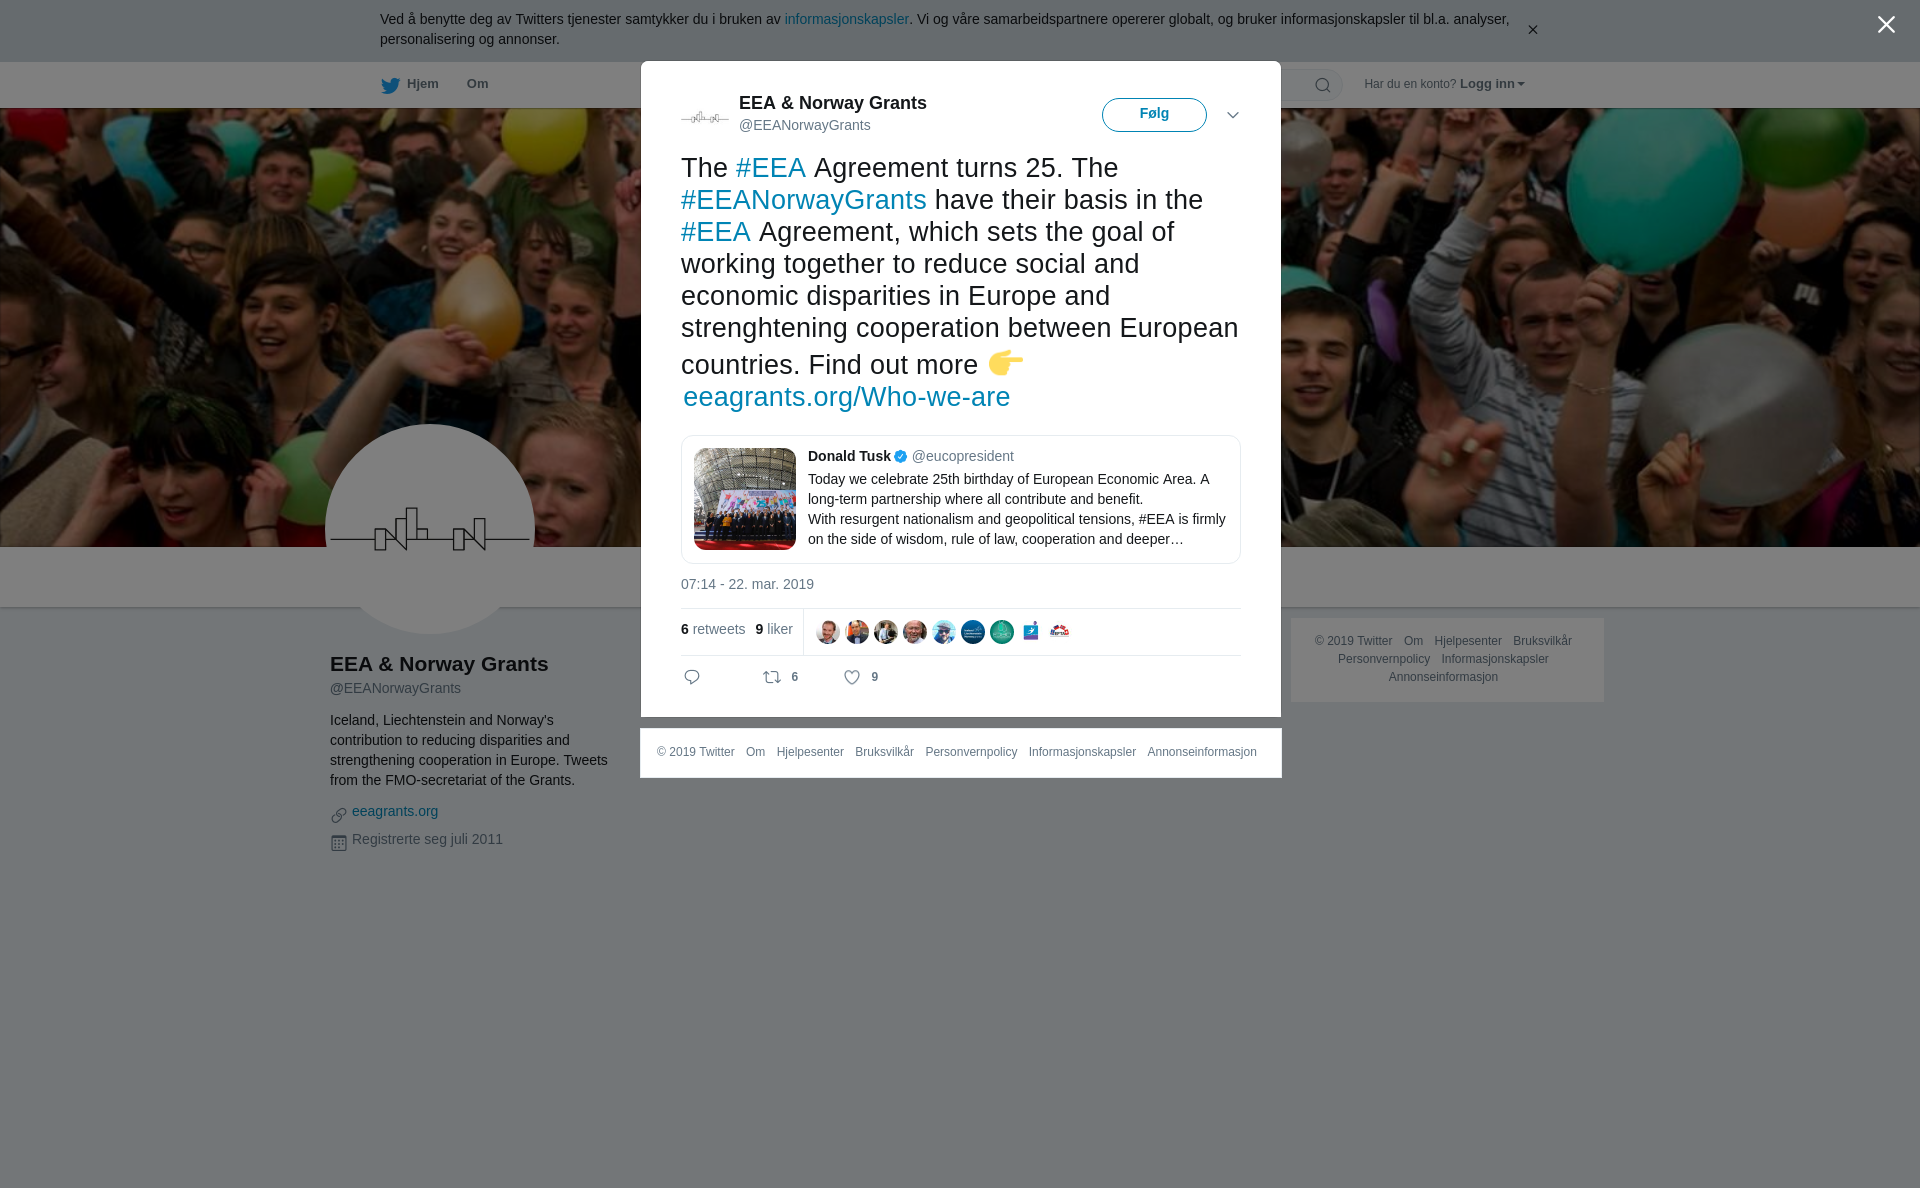1920x1188 pixels.
Task: Close tweet overlay with large X
Action: click(1886, 25)
